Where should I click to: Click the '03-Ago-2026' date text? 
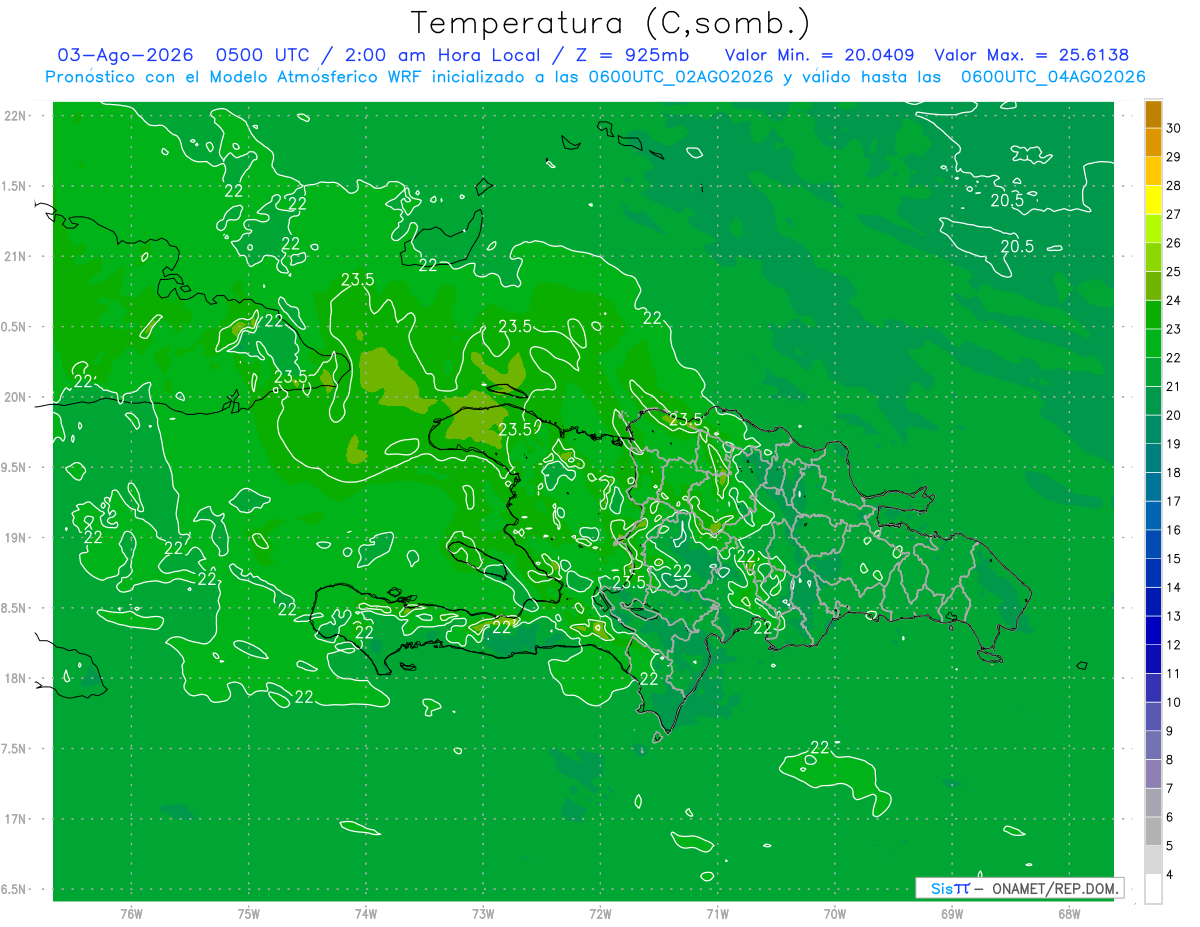pos(125,56)
